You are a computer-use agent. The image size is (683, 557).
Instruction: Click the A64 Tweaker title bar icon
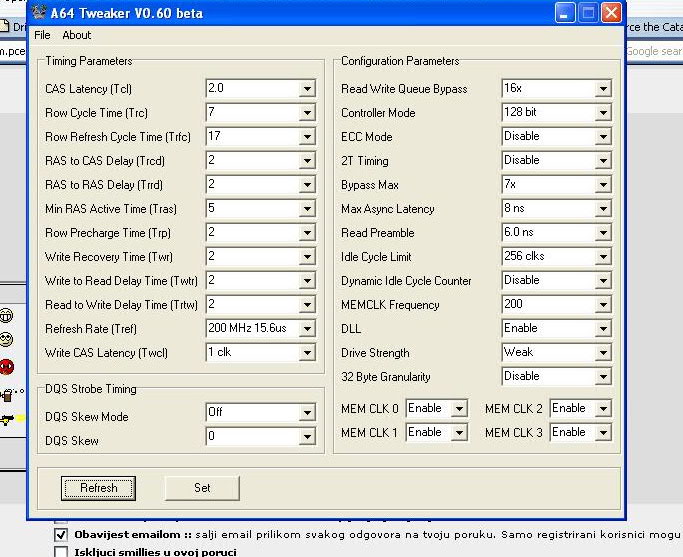(38, 13)
